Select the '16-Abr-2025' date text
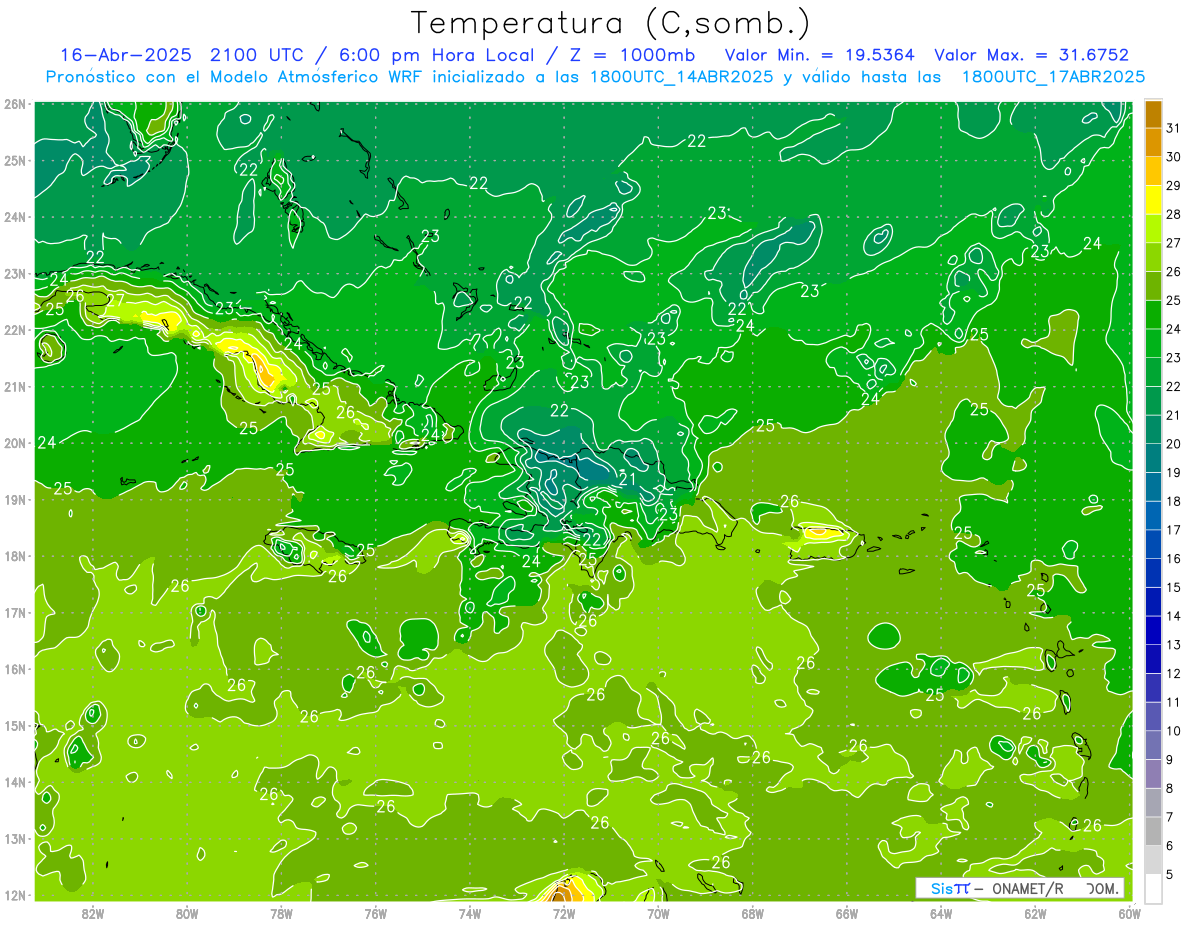The height and width of the screenshot is (927, 1200). [128, 55]
